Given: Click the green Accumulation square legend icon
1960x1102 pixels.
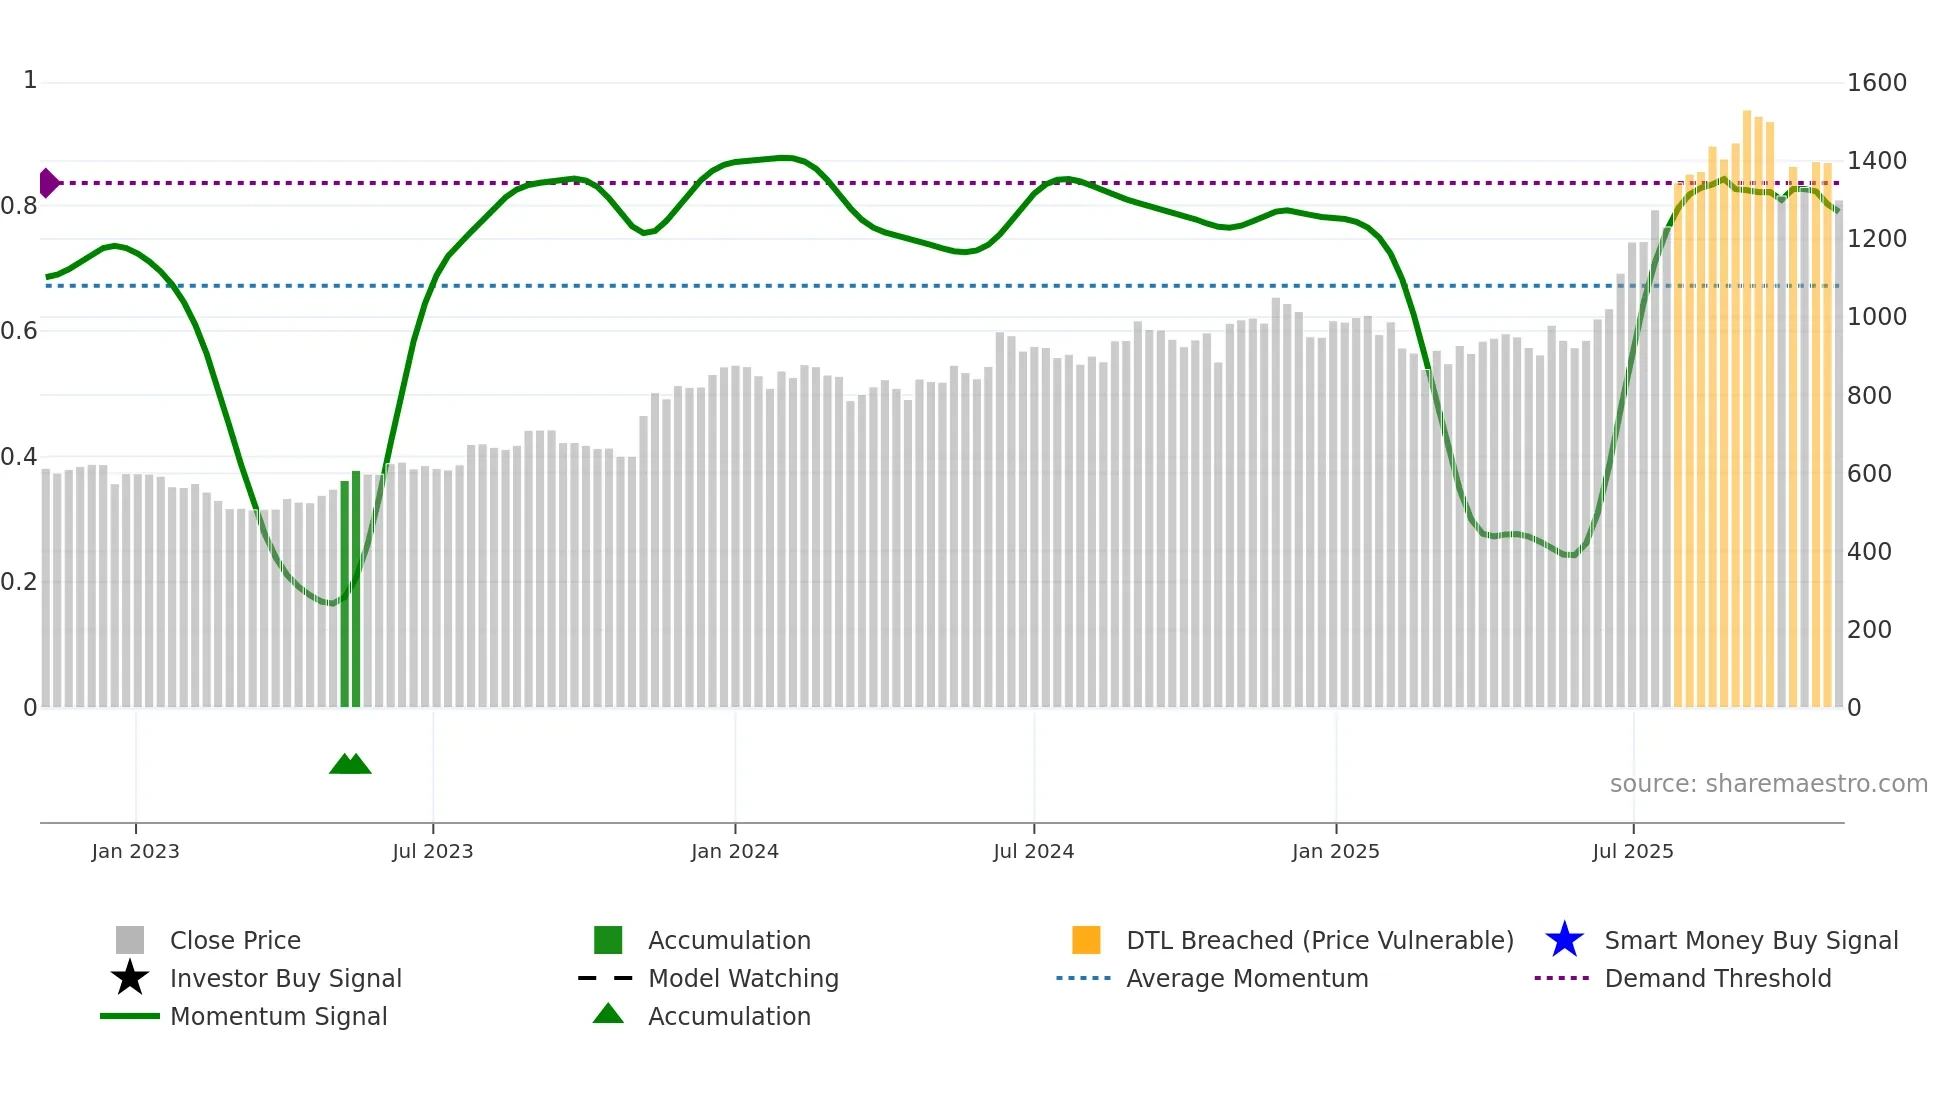Looking at the screenshot, I should 608,940.
